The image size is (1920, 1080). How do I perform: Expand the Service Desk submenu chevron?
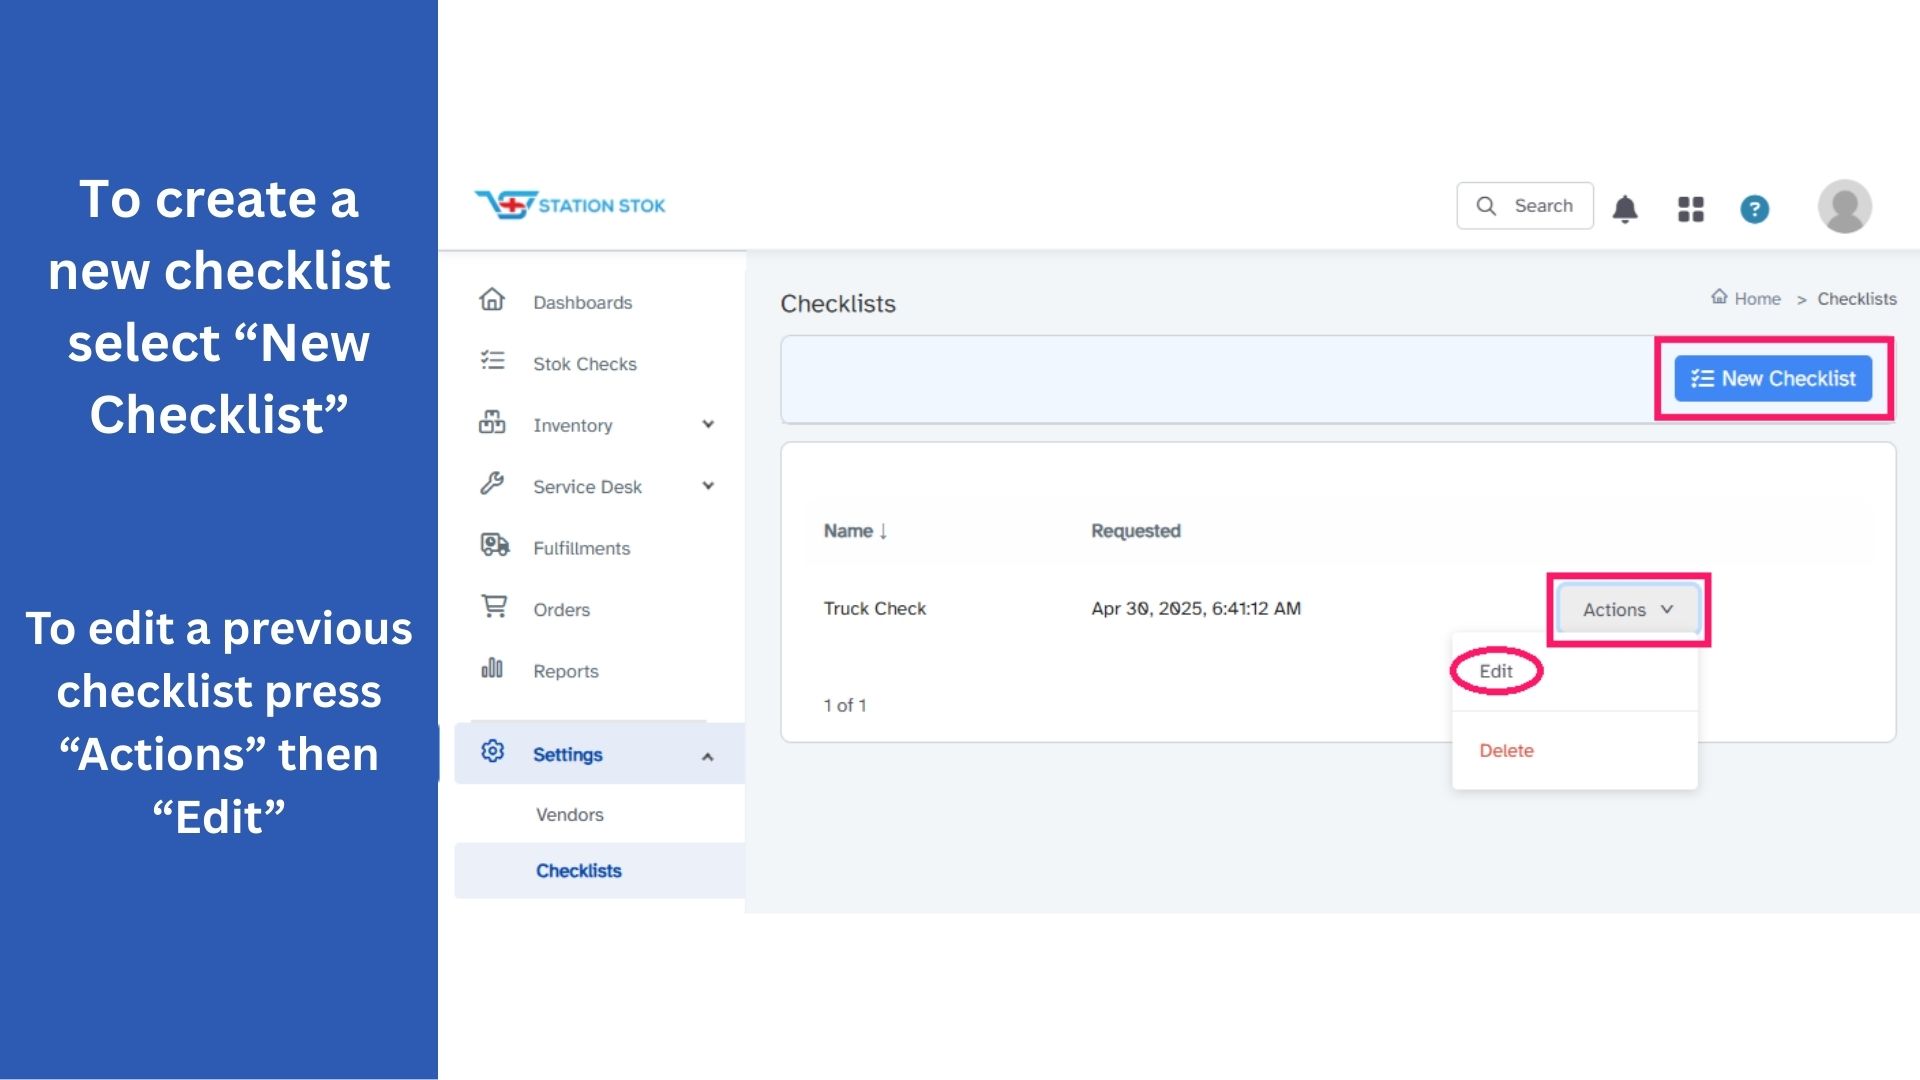pyautogui.click(x=708, y=486)
